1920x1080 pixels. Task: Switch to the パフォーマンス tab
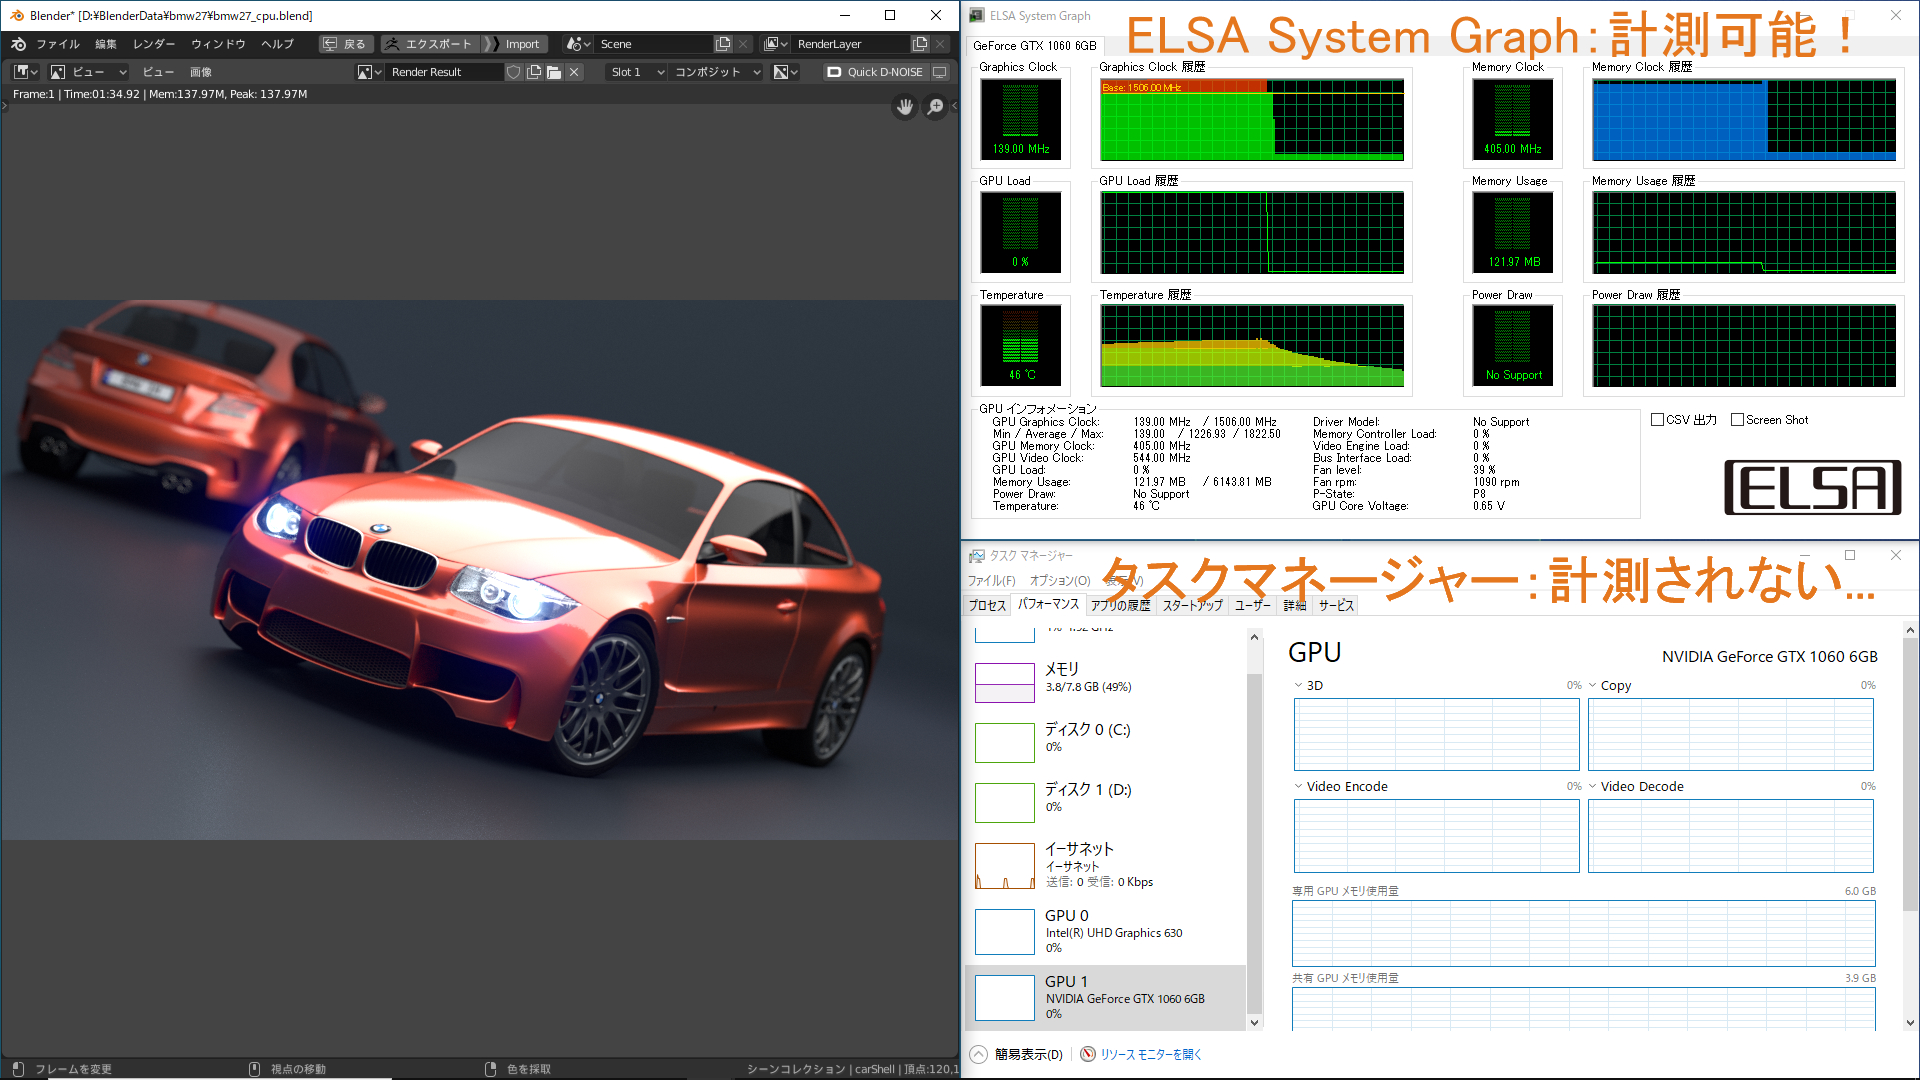(1048, 604)
